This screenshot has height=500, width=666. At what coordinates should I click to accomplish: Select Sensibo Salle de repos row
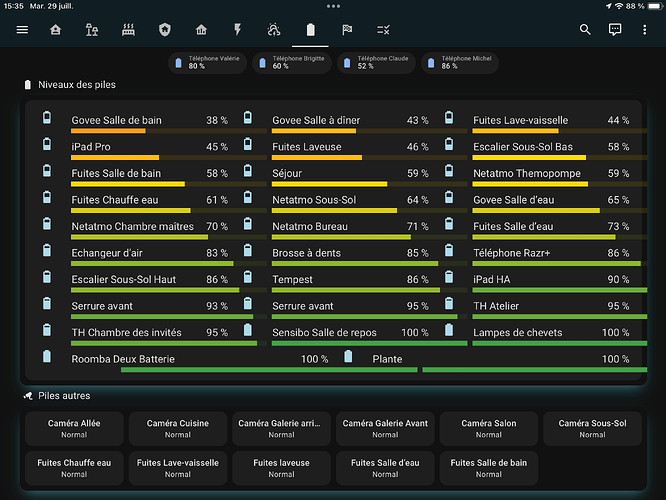[x=355, y=333]
